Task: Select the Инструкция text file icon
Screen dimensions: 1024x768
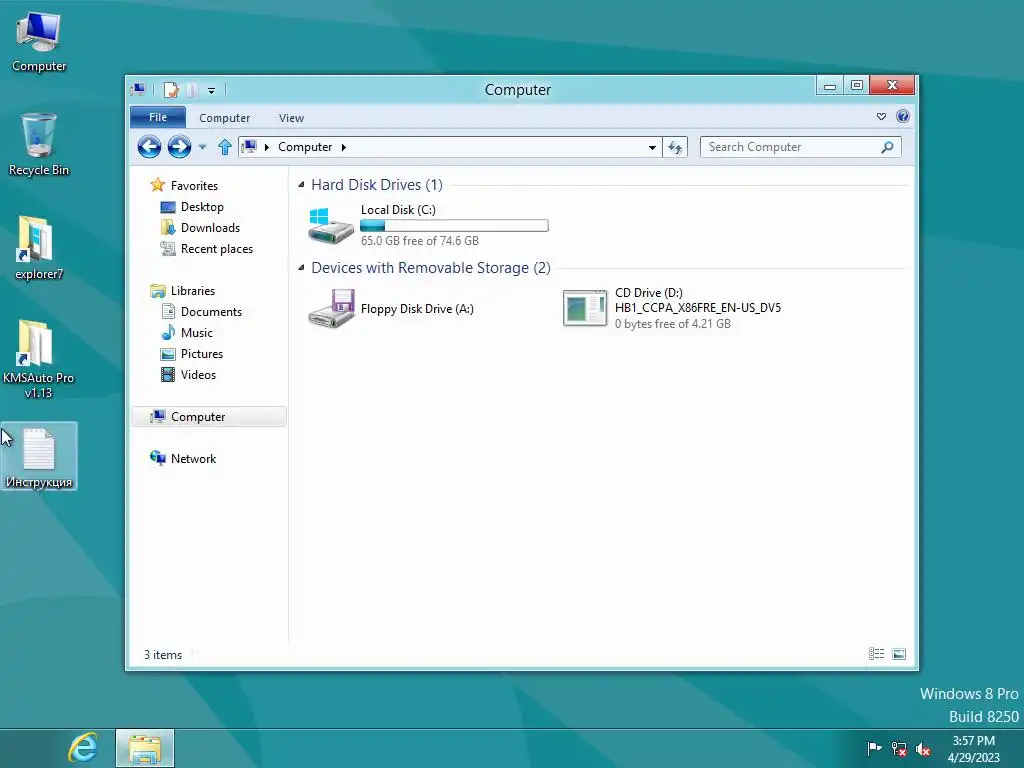Action: pyautogui.click(x=39, y=456)
